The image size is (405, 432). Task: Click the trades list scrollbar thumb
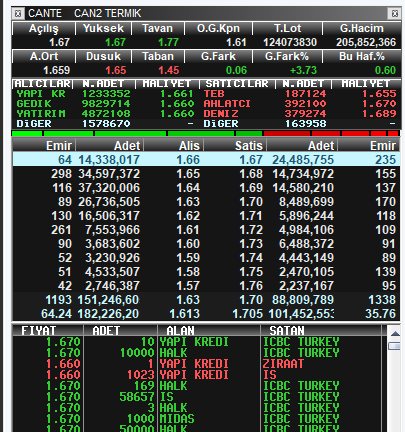point(395,346)
